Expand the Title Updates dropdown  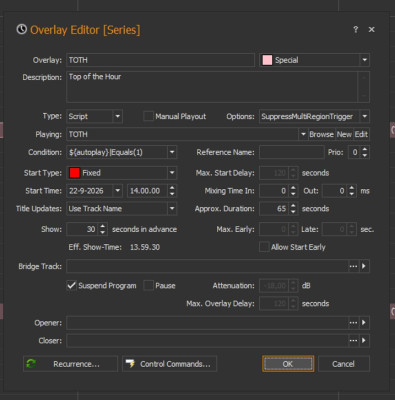(172, 209)
